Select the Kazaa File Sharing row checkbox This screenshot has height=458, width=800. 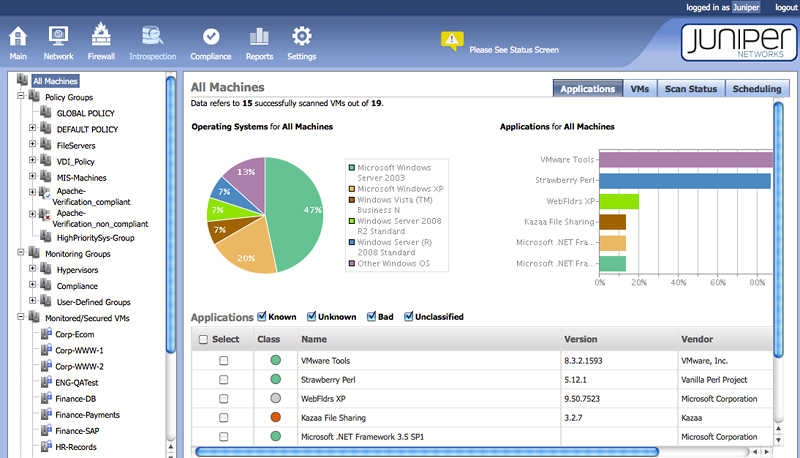224,417
